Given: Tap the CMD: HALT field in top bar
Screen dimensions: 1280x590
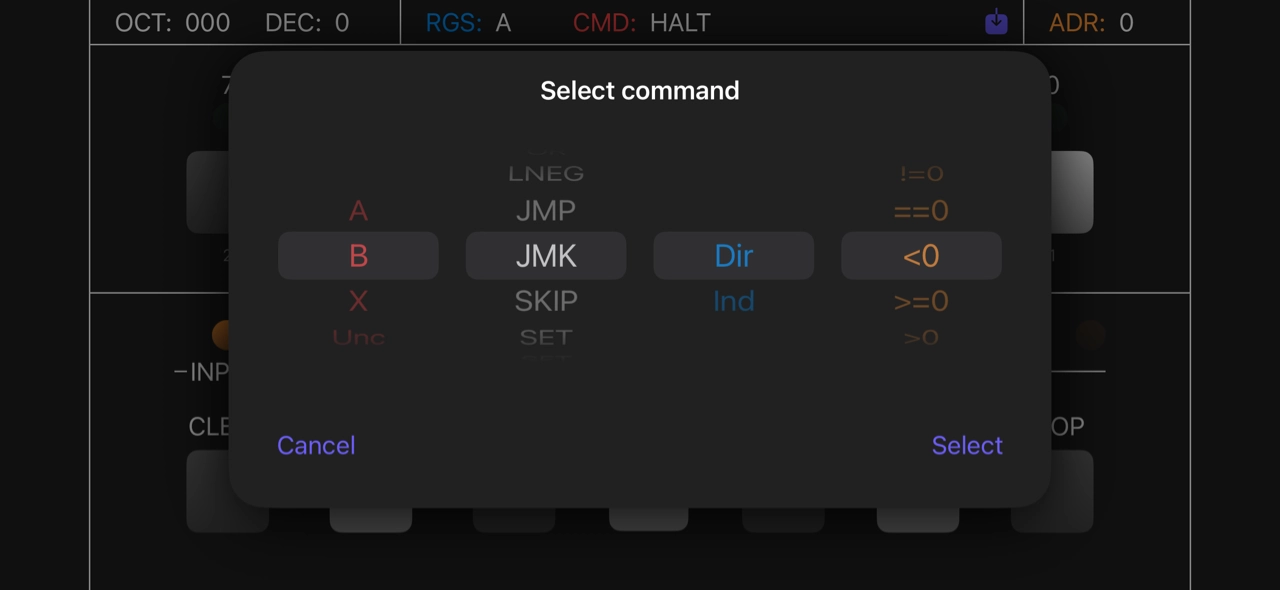Looking at the screenshot, I should click(641, 23).
